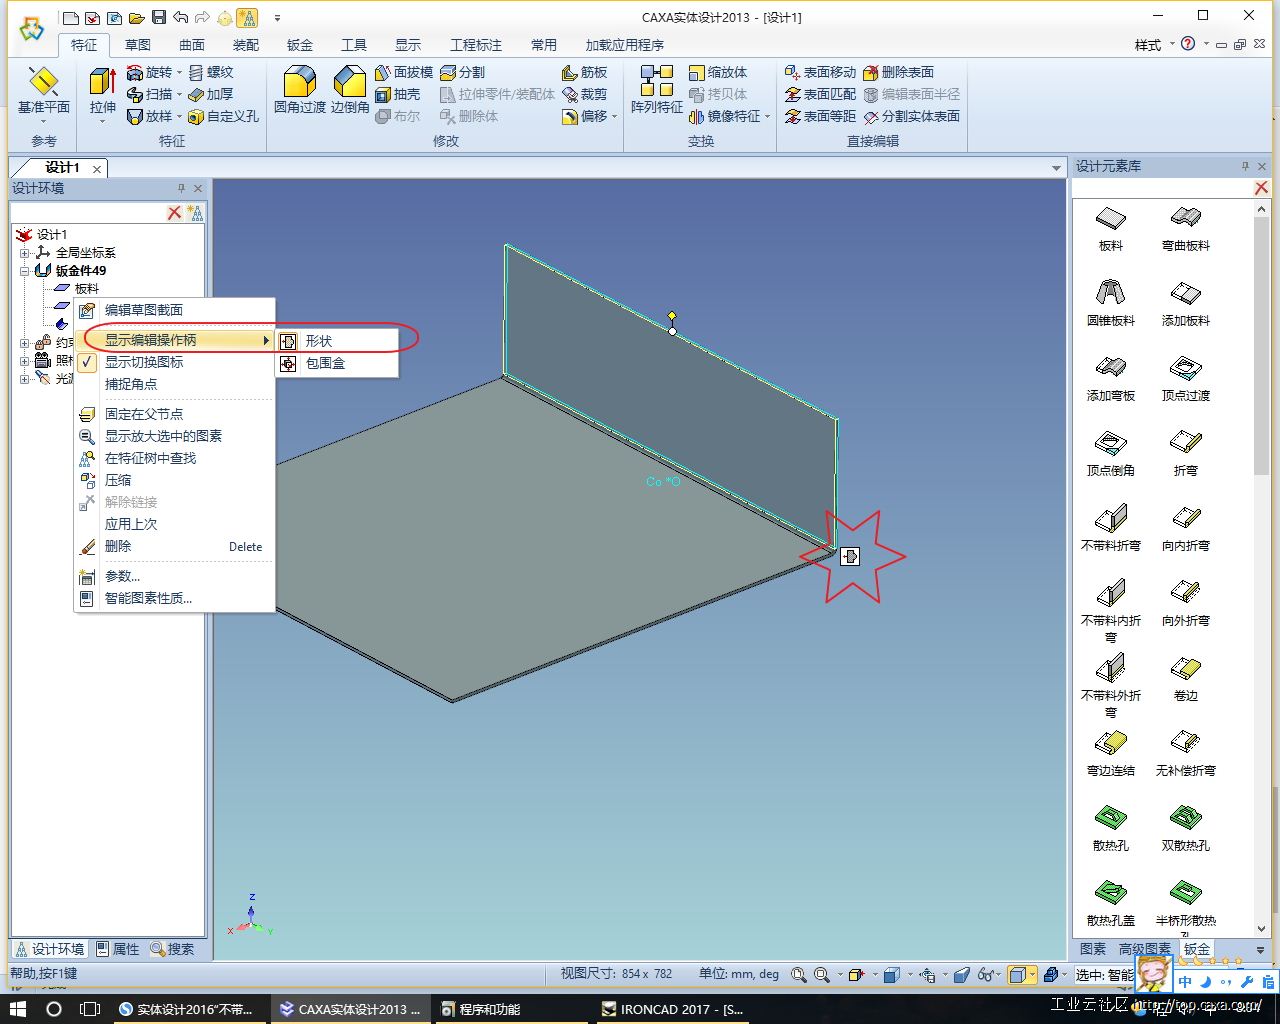Choose 形状 from the submenu
The image size is (1280, 1024).
coord(319,341)
